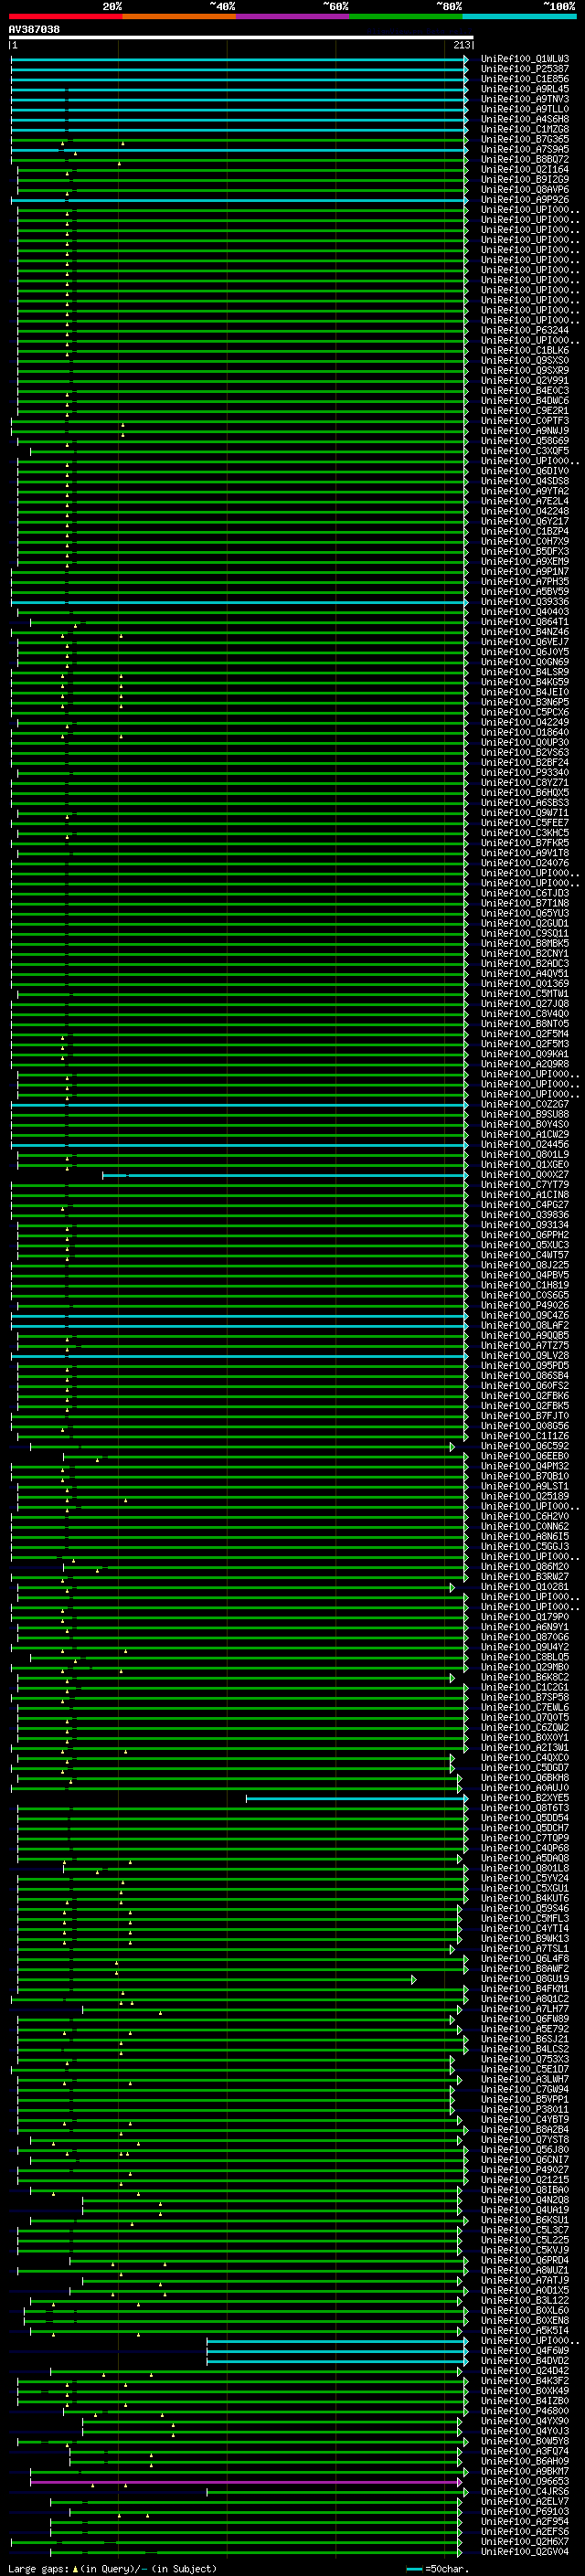
Task: Click the purple alignment bar for O96653
Action: 245,2482
